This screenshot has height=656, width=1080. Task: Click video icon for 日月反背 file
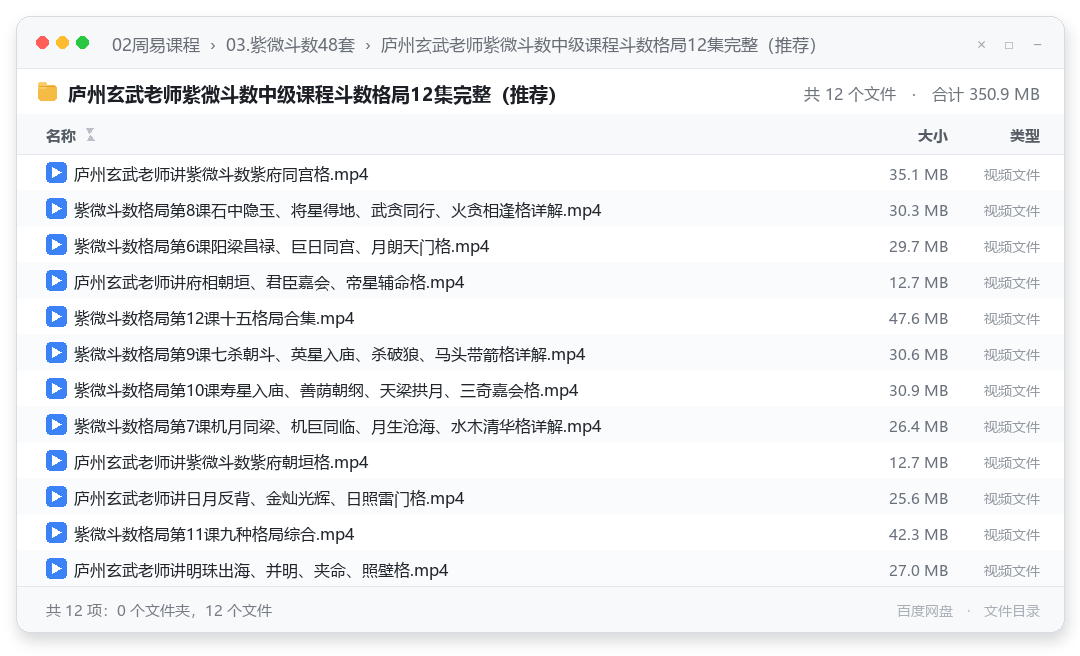(56, 497)
